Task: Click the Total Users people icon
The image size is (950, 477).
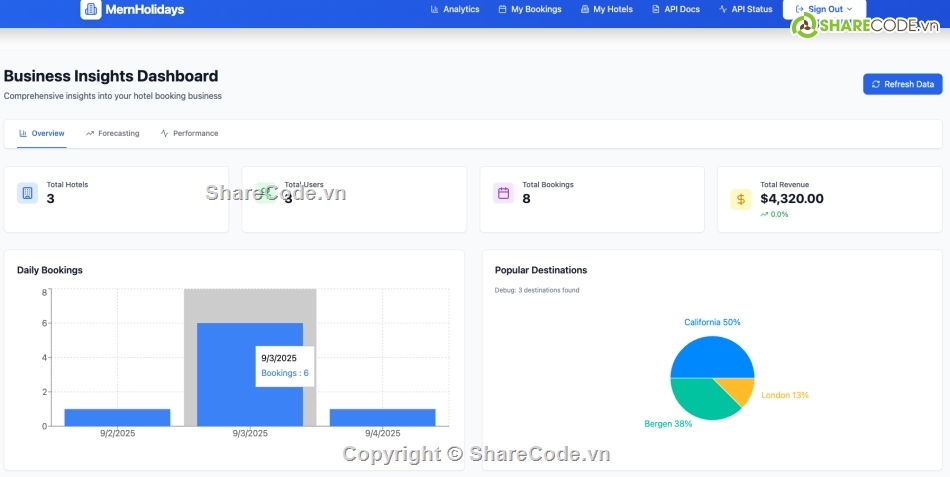Action: (x=265, y=193)
